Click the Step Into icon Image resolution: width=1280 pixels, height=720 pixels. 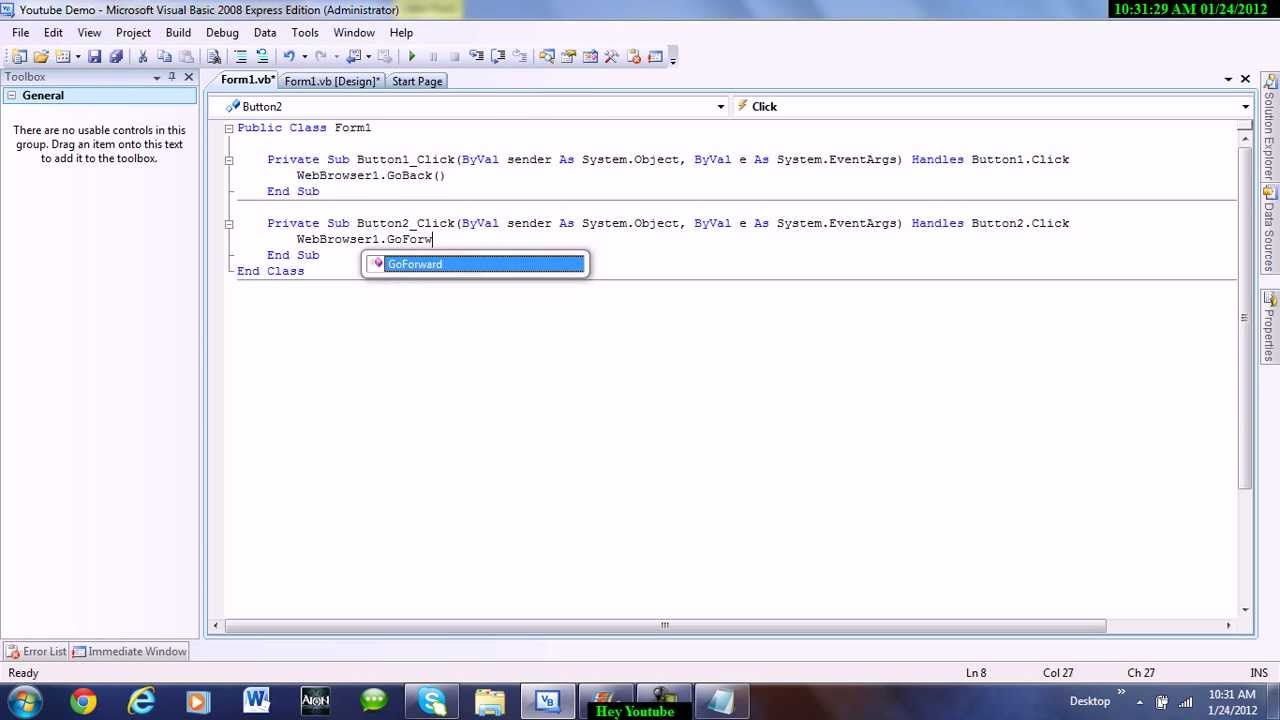(477, 57)
